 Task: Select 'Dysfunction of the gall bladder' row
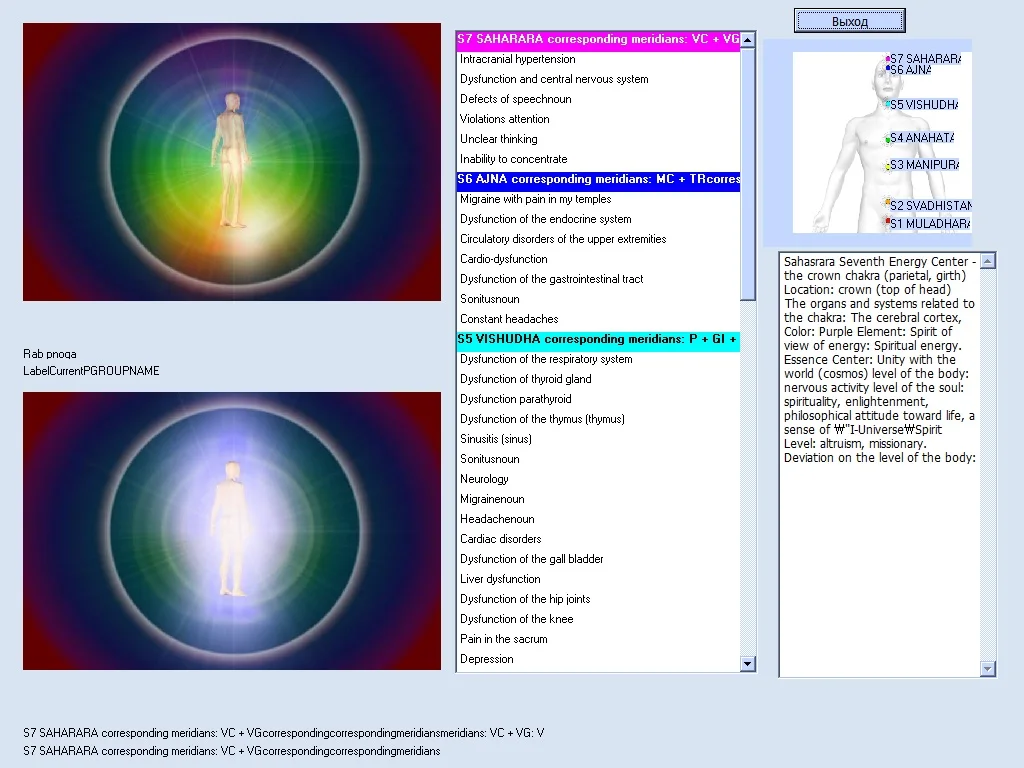(598, 559)
